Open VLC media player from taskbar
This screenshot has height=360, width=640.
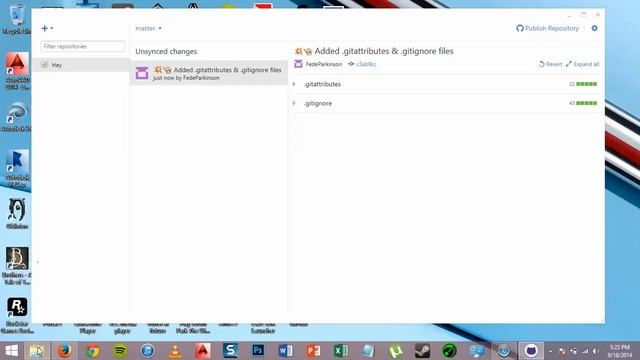click(x=175, y=351)
